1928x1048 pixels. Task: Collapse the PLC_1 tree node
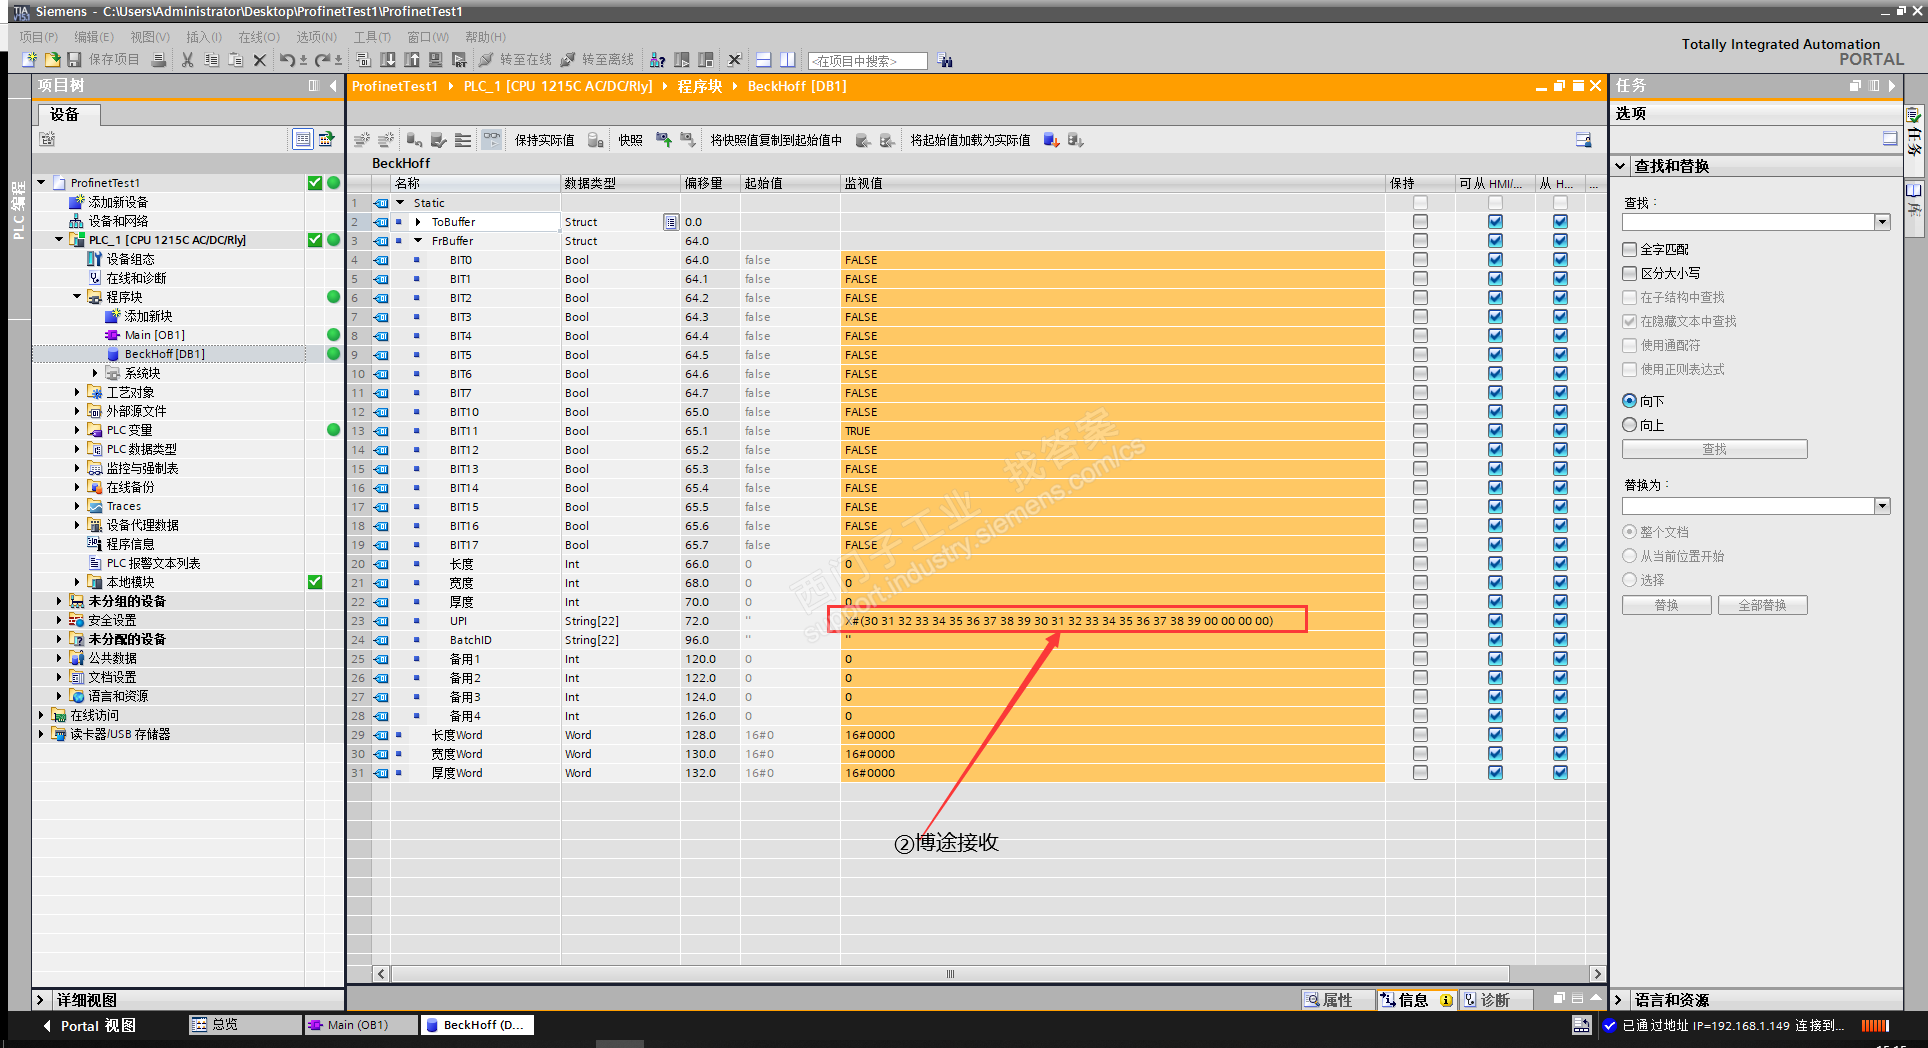pos(59,240)
